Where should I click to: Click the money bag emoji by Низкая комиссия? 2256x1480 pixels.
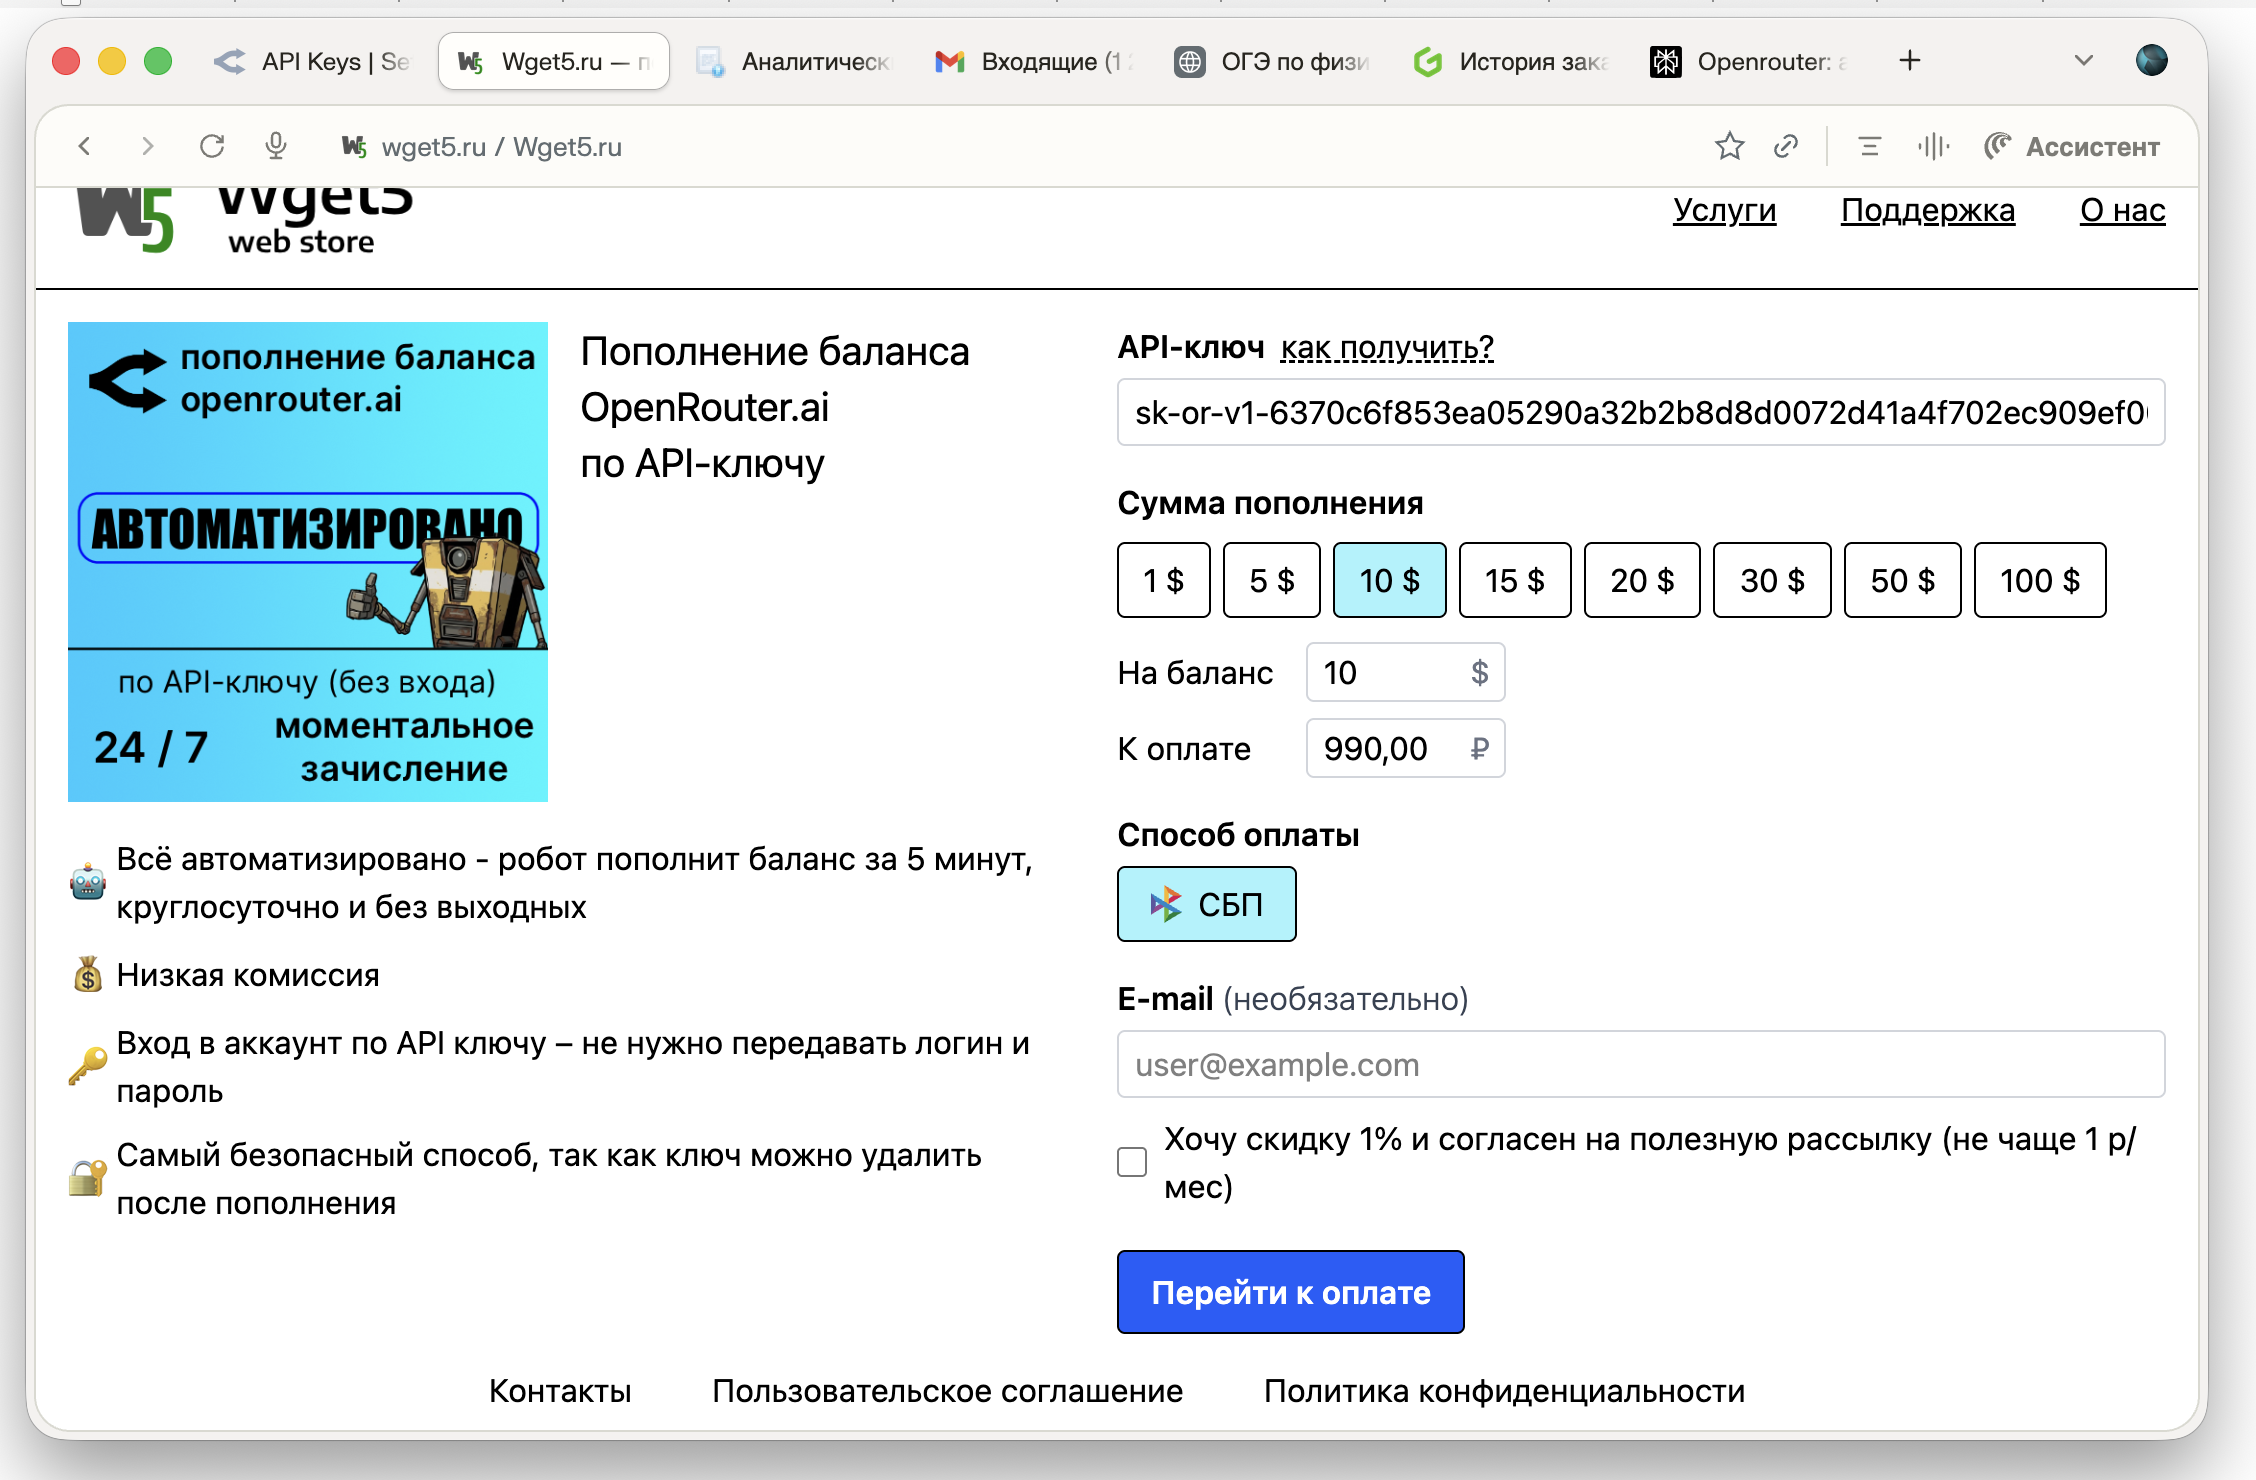[88, 974]
